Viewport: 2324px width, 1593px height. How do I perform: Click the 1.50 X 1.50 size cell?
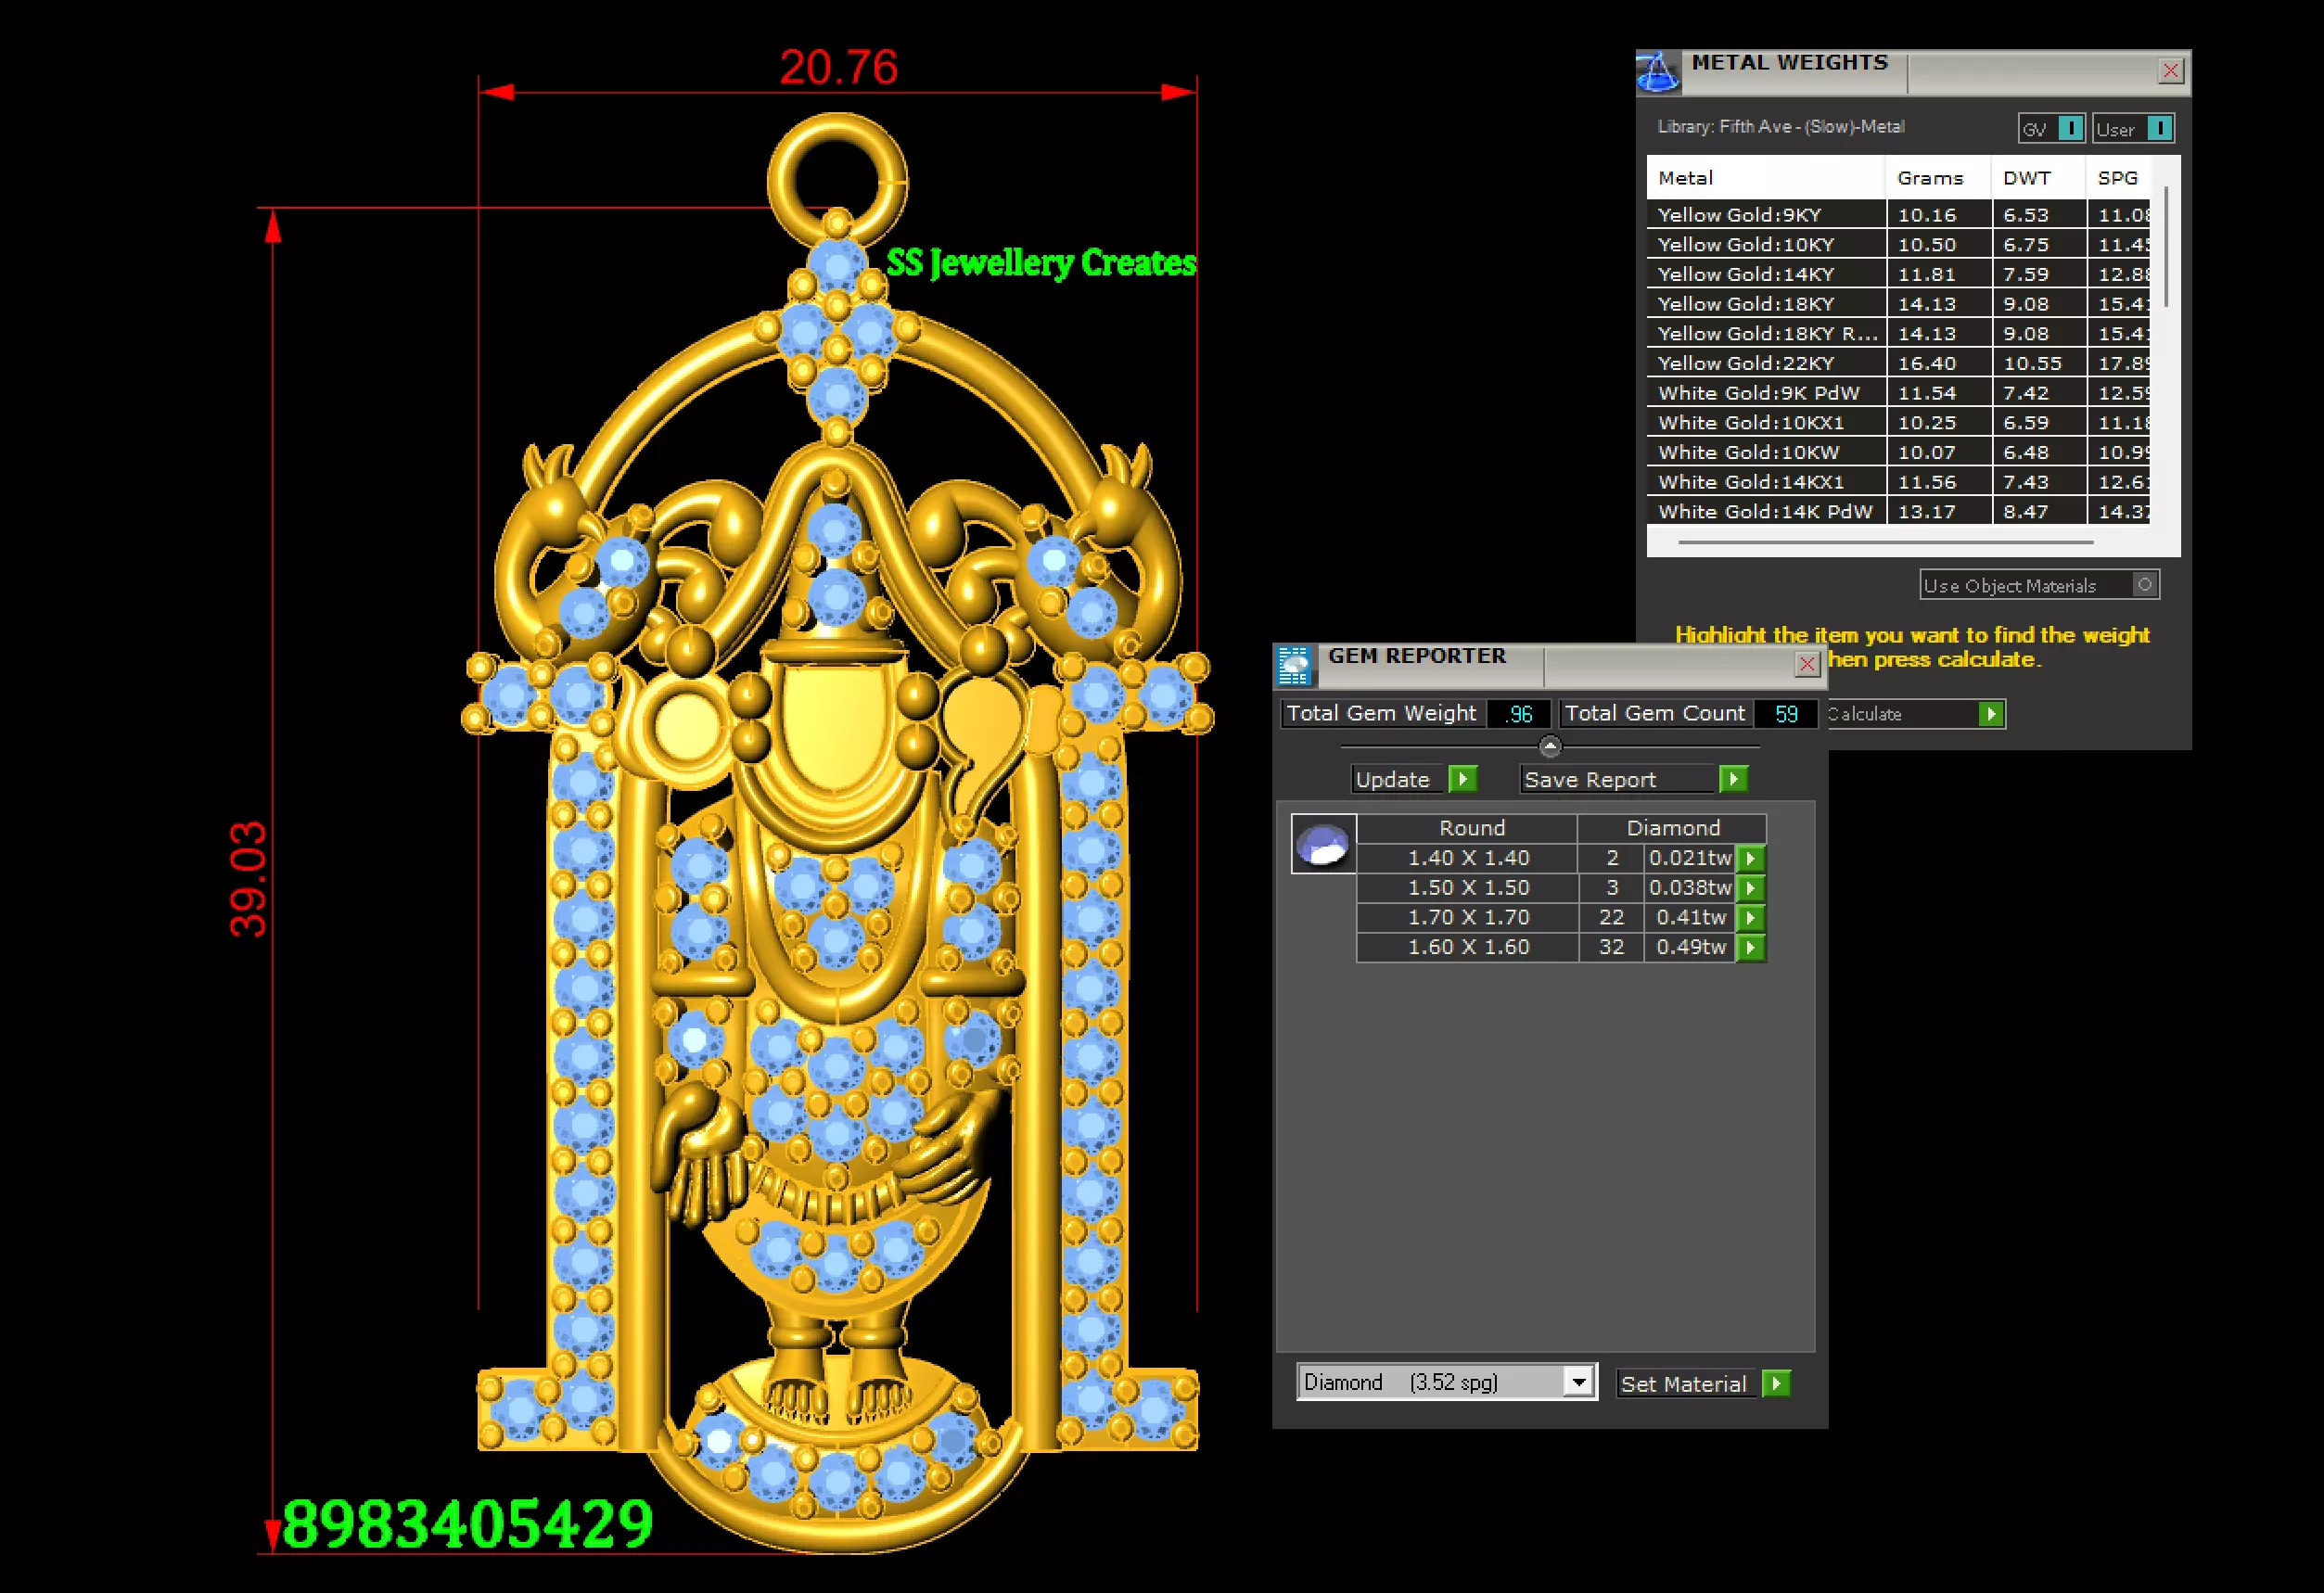(x=1468, y=888)
